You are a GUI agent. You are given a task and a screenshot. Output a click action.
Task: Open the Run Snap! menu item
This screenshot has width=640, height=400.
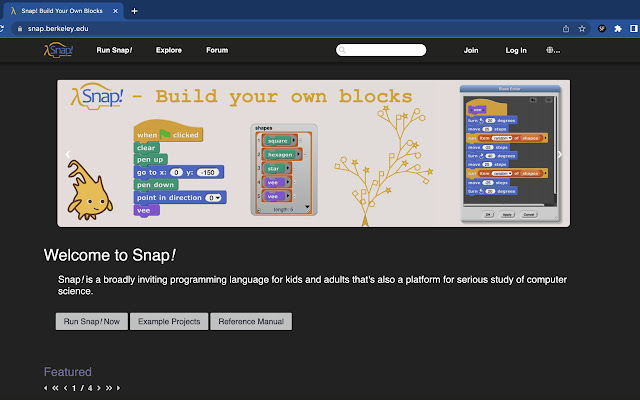(114, 50)
